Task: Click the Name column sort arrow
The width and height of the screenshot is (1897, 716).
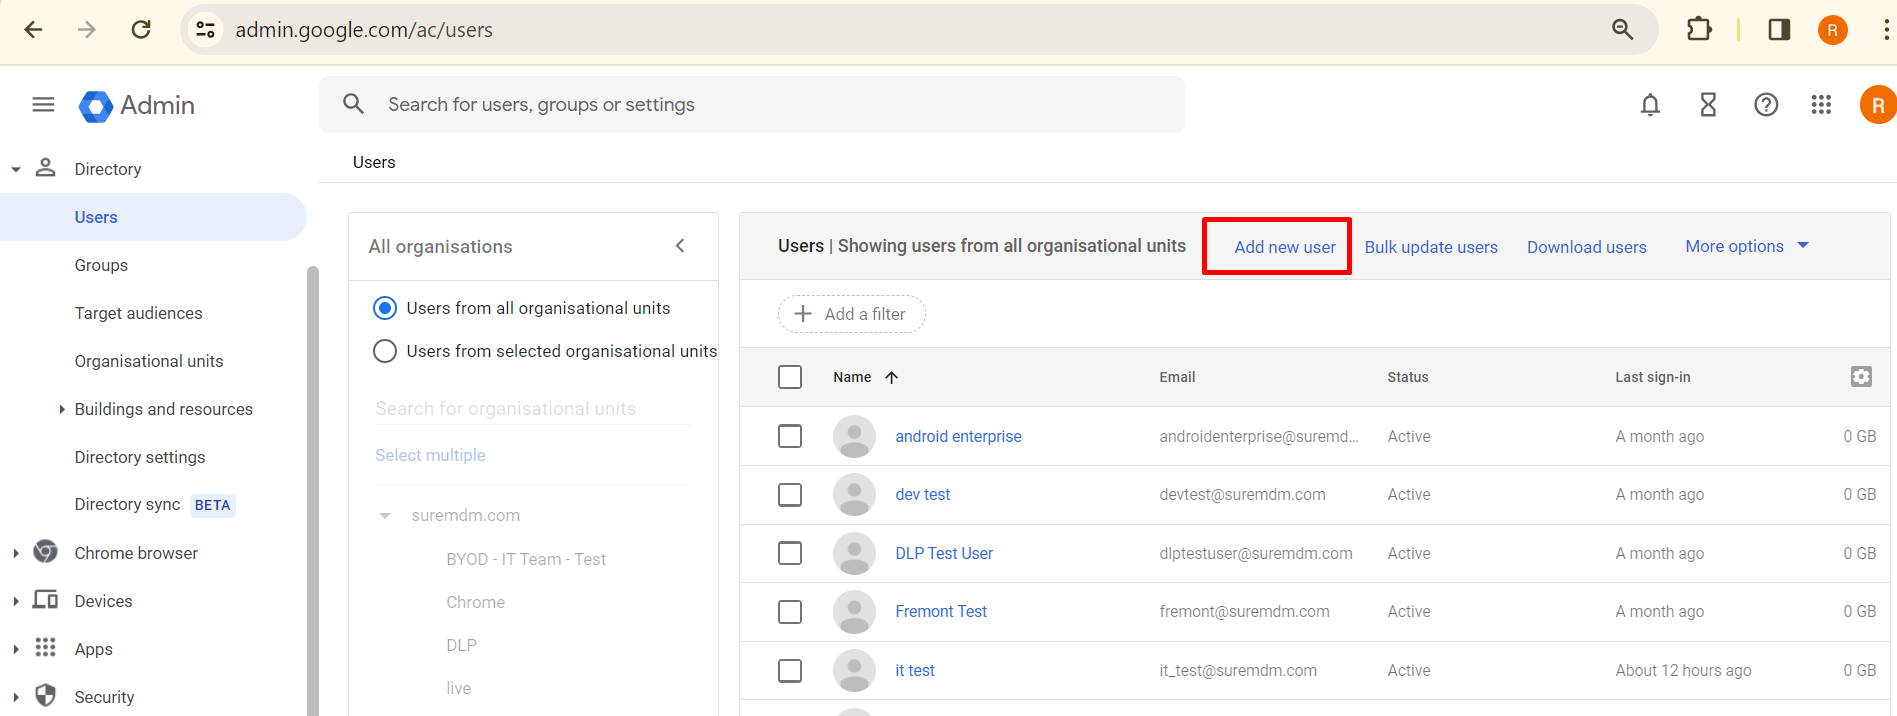Action: point(892,377)
